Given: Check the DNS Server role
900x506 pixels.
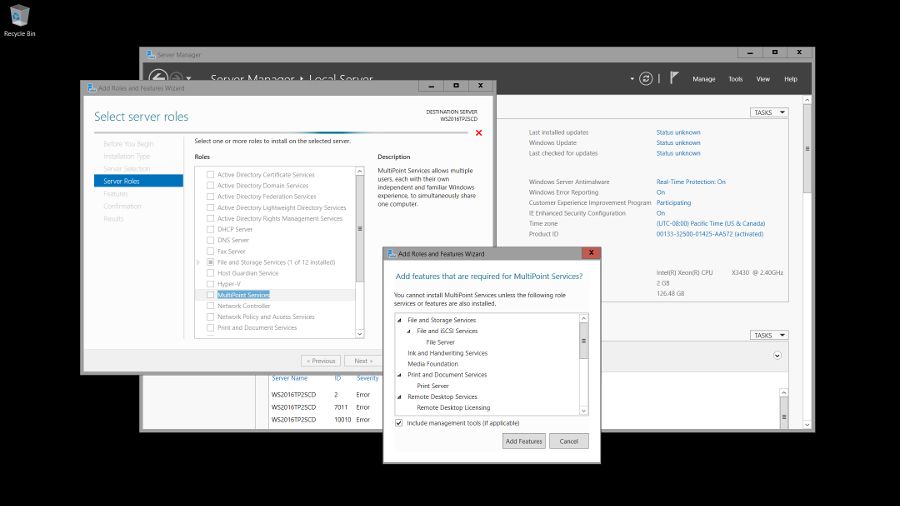Looking at the screenshot, I should coord(210,240).
